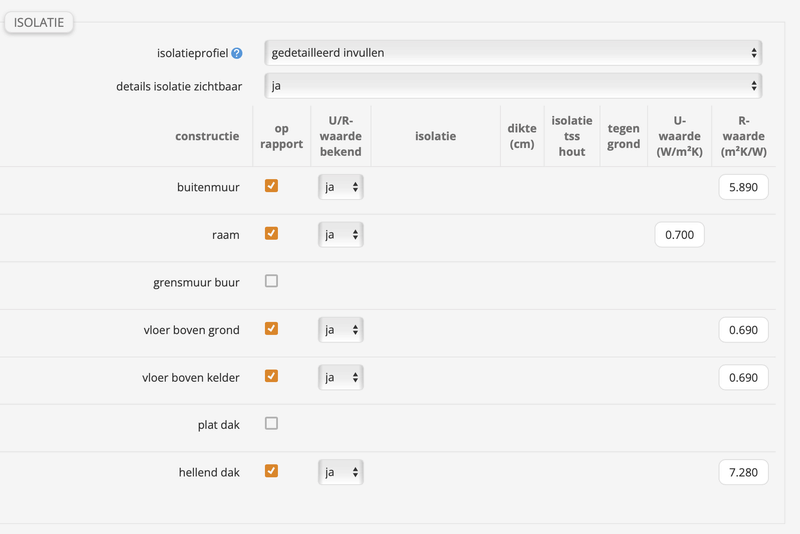Open raam U/R-waarde bekend dropdown
800x534 pixels.
click(341, 234)
